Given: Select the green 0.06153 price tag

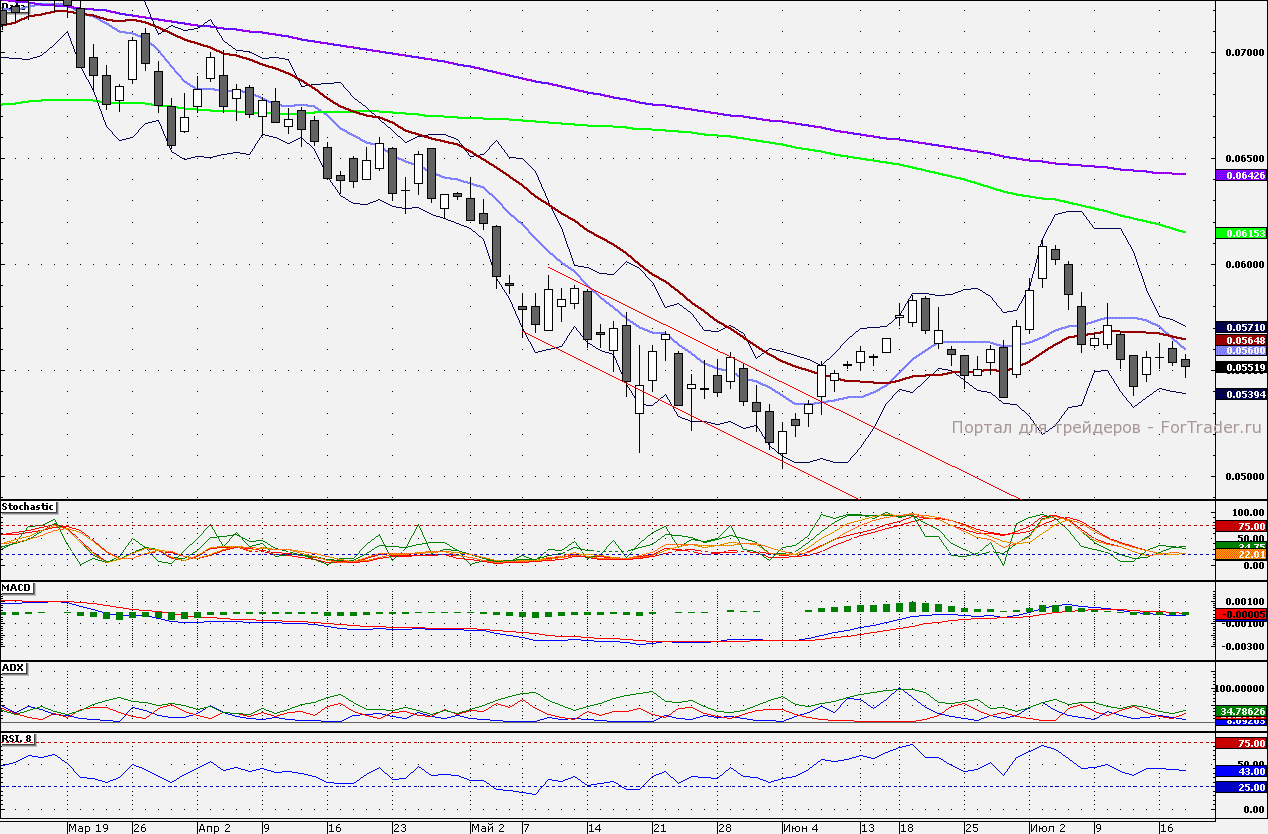Looking at the screenshot, I should pos(1240,233).
